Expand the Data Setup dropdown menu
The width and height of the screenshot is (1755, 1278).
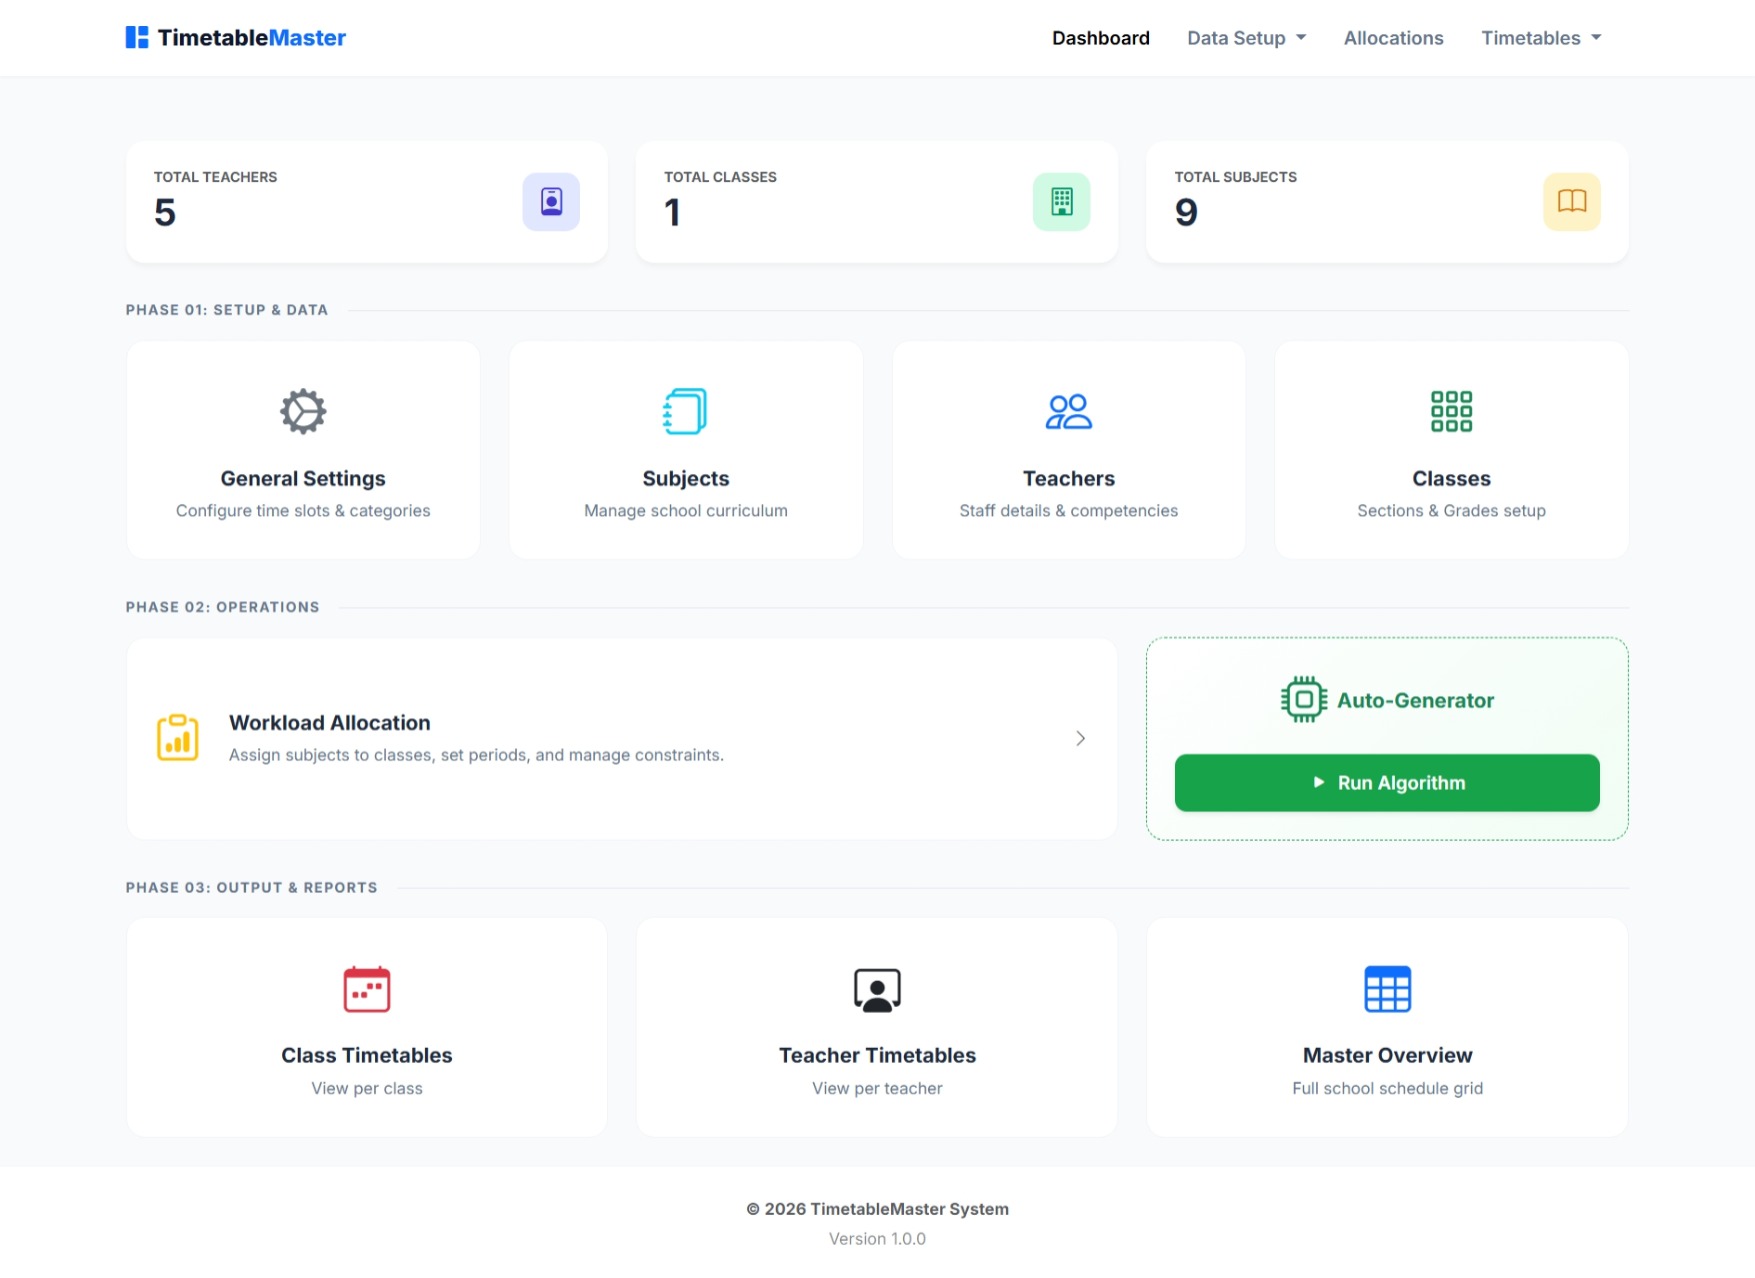[x=1246, y=38]
